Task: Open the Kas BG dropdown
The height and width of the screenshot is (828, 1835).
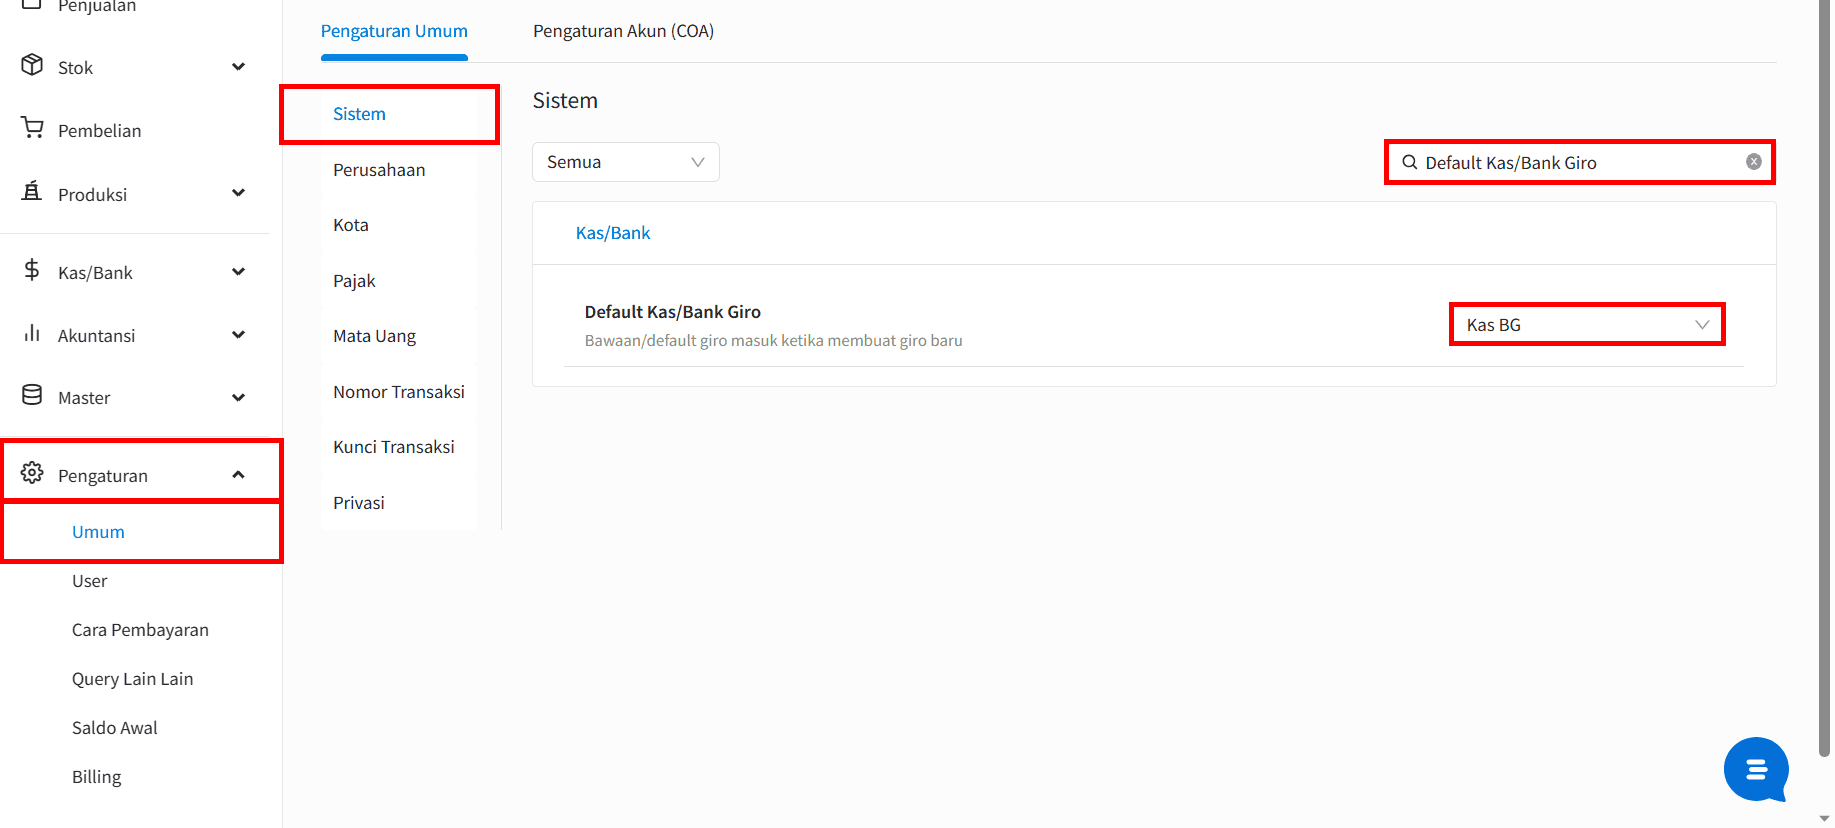Action: [1586, 325]
